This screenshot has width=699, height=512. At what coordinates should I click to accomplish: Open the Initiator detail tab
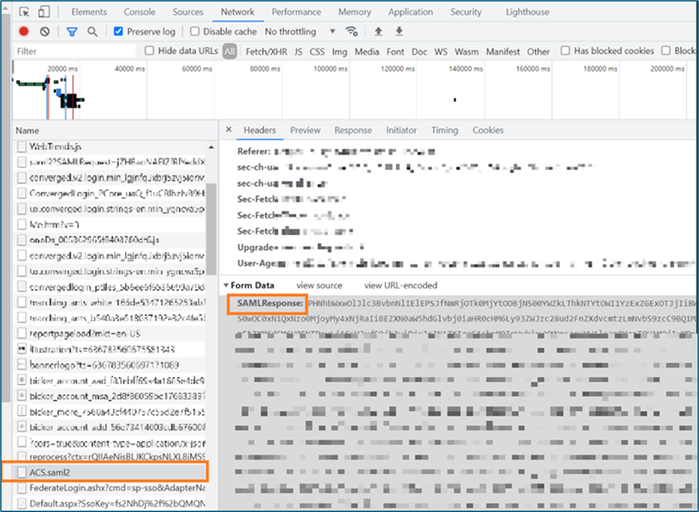pyautogui.click(x=401, y=130)
